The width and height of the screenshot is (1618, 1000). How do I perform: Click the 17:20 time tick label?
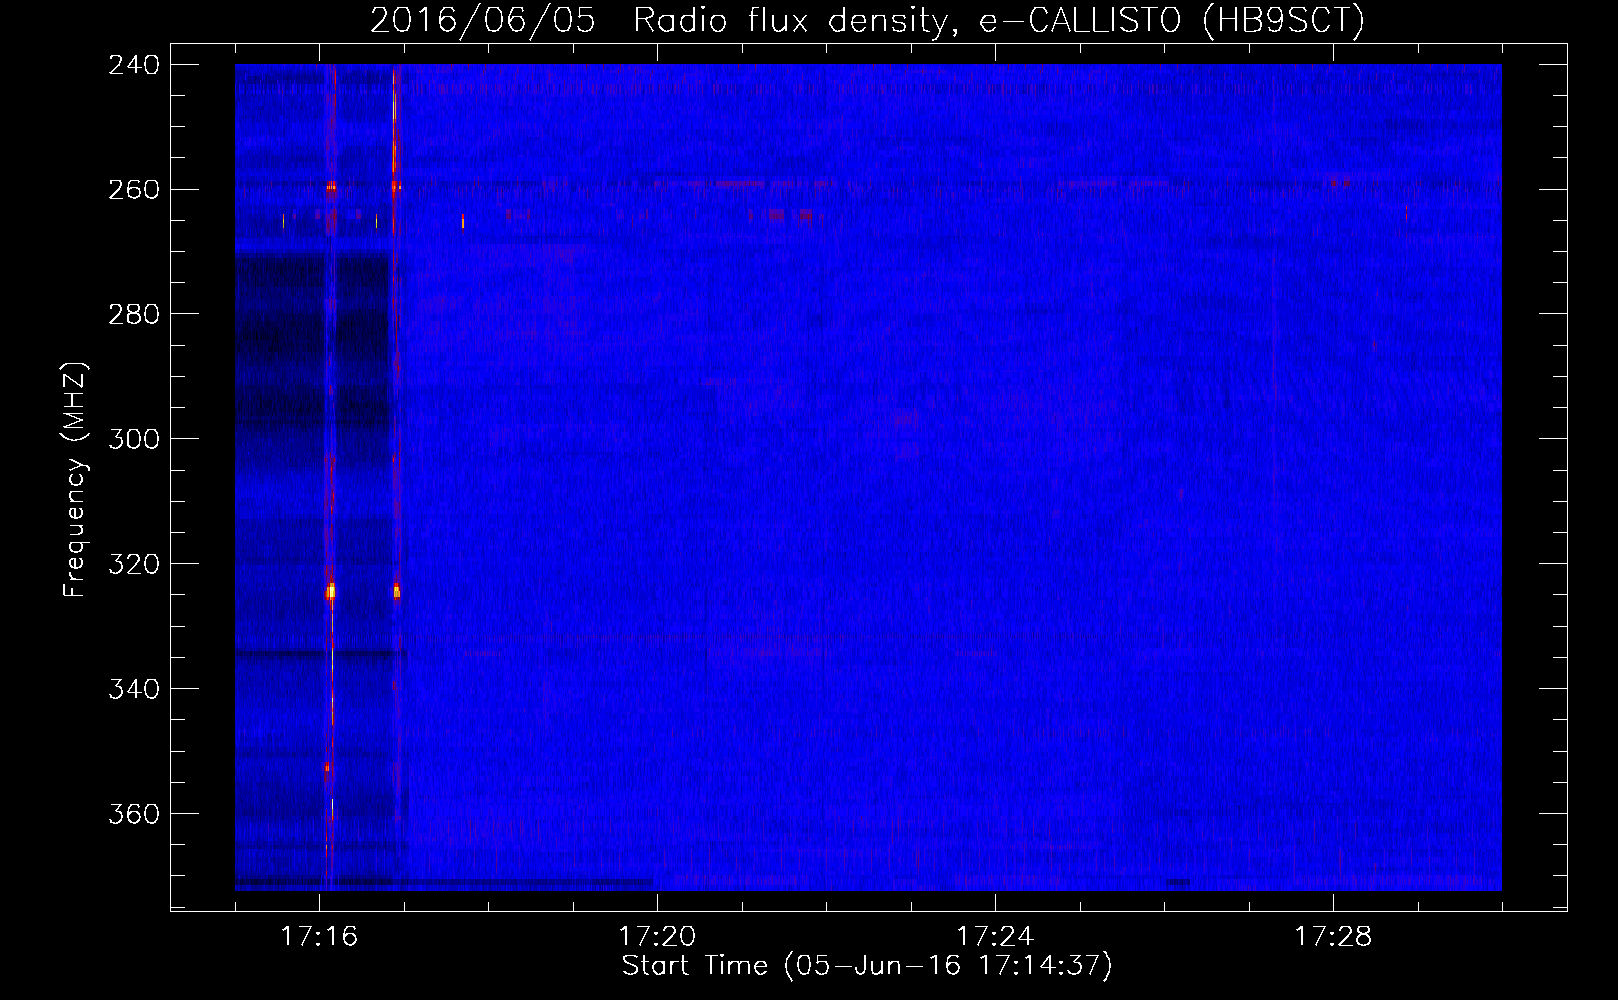[657, 937]
